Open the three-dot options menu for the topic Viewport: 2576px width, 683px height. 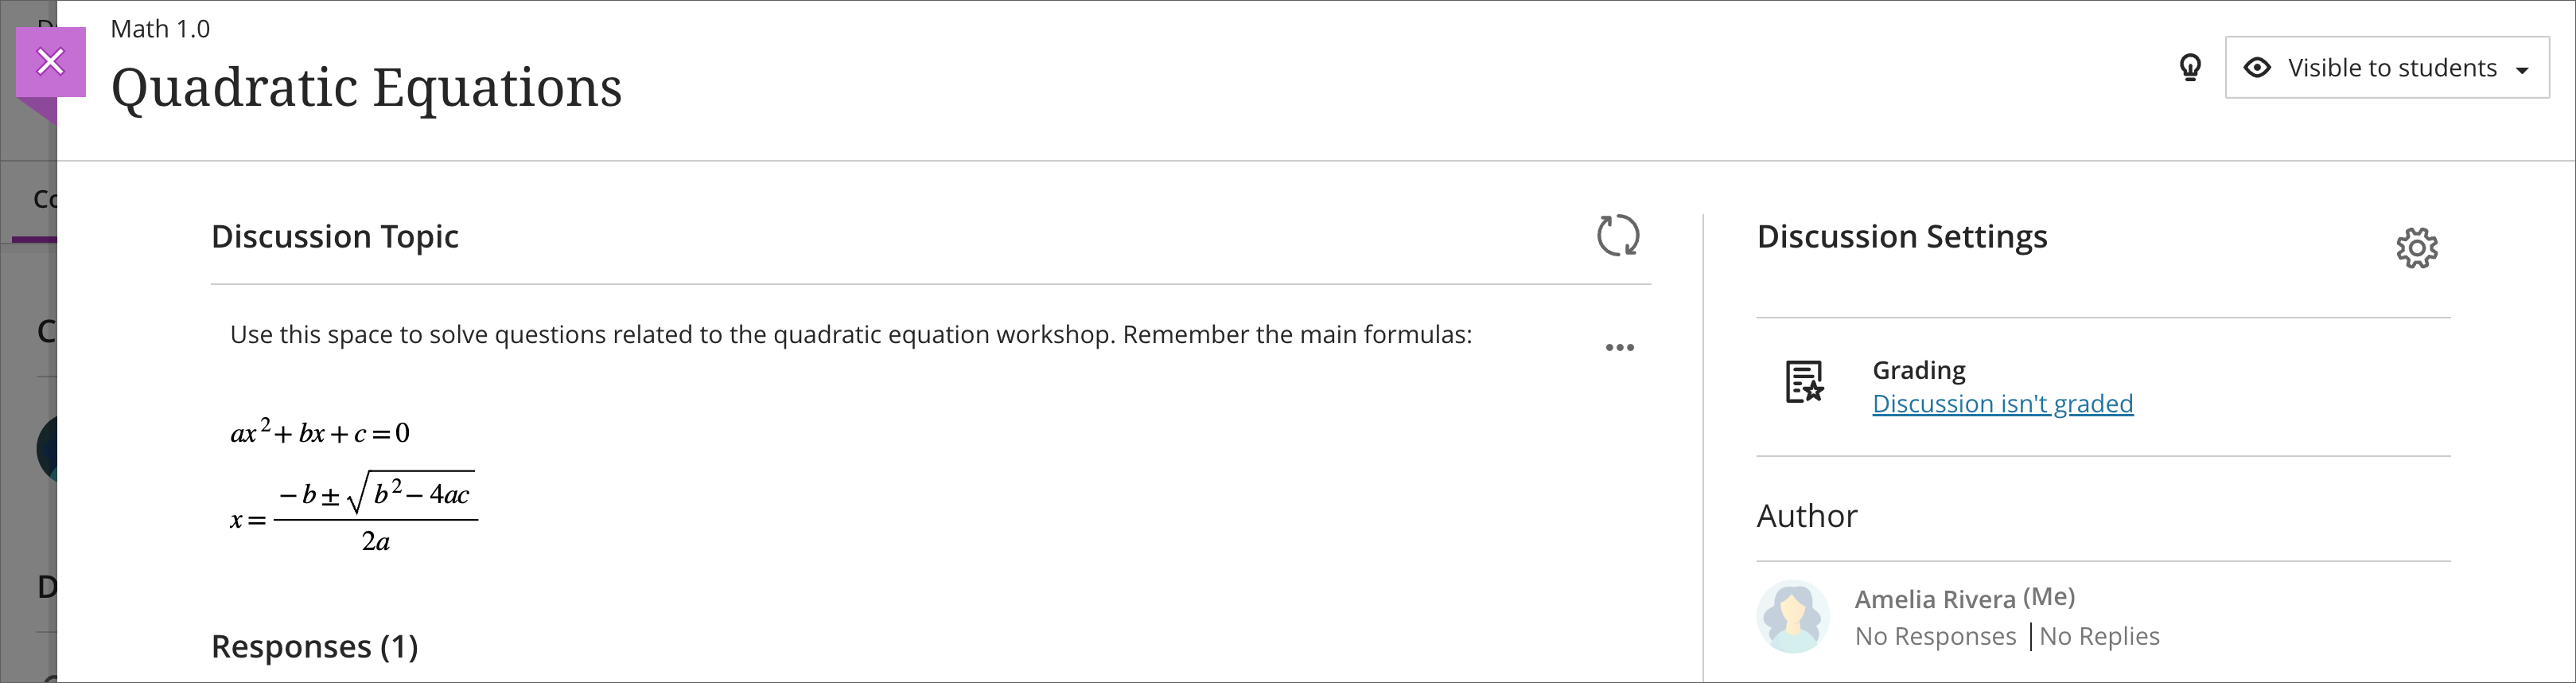tap(1620, 347)
